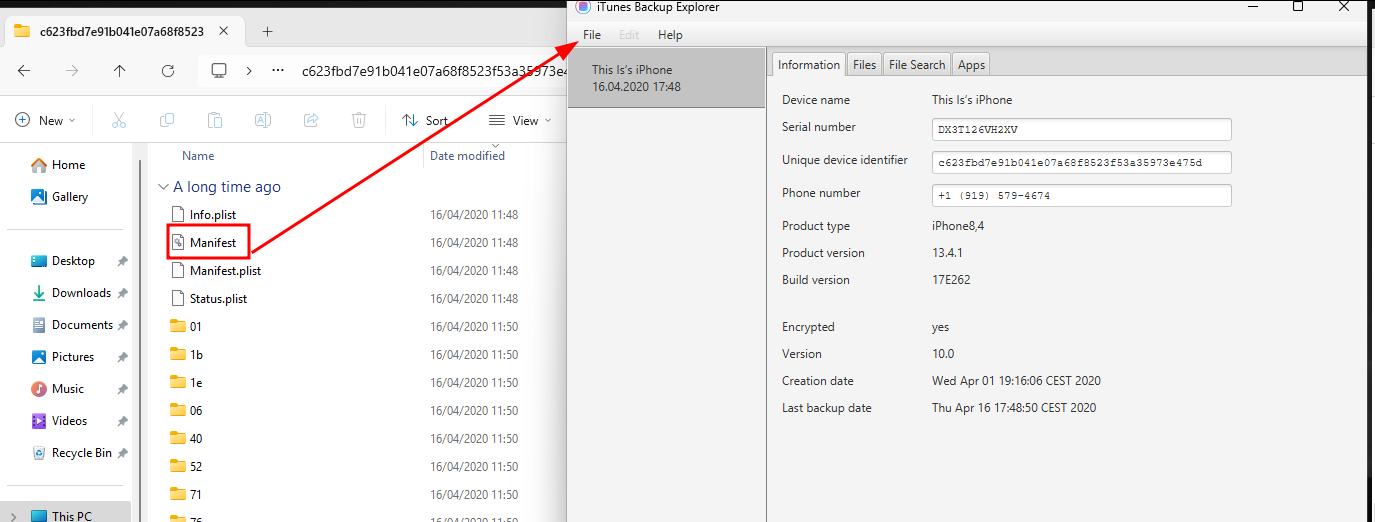Viewport: 1375px width, 522px height.
Task: Show hidden path with ellipsis button
Action: tap(277, 71)
